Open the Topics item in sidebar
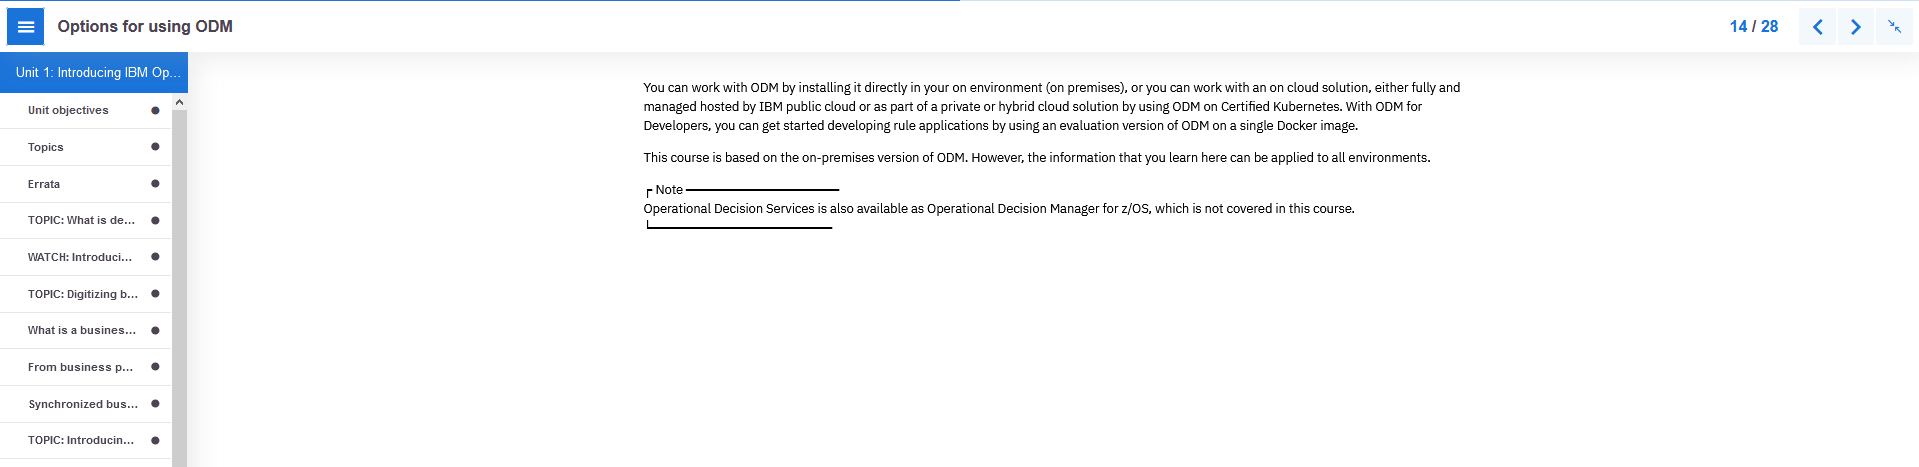This screenshot has width=1919, height=467. [86, 147]
